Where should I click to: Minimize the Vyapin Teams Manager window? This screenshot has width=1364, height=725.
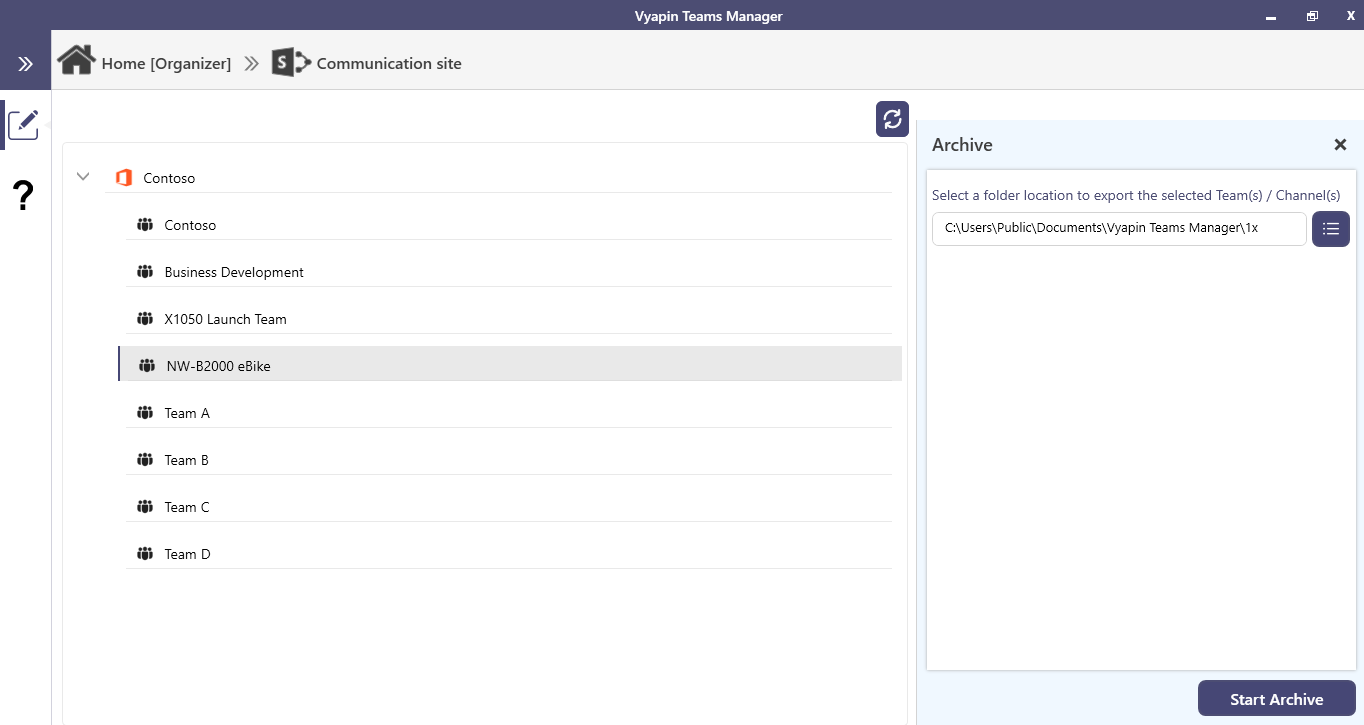(1271, 17)
